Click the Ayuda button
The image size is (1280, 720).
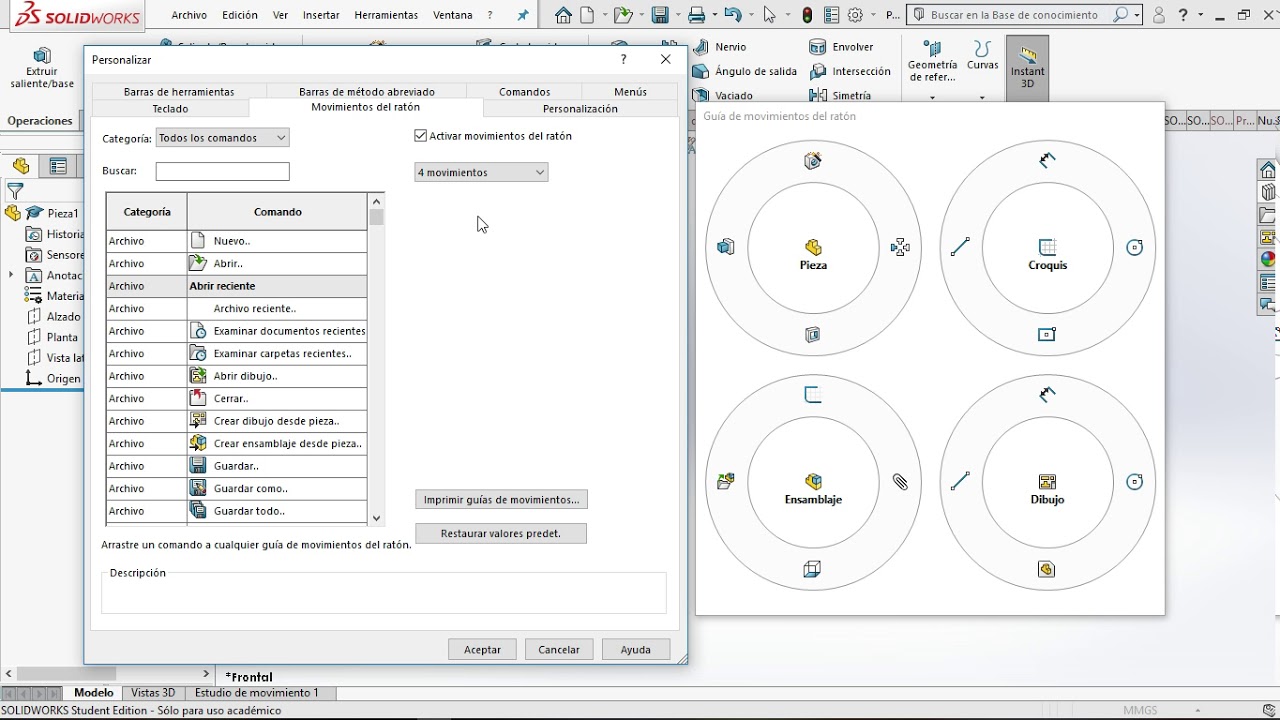coord(636,649)
